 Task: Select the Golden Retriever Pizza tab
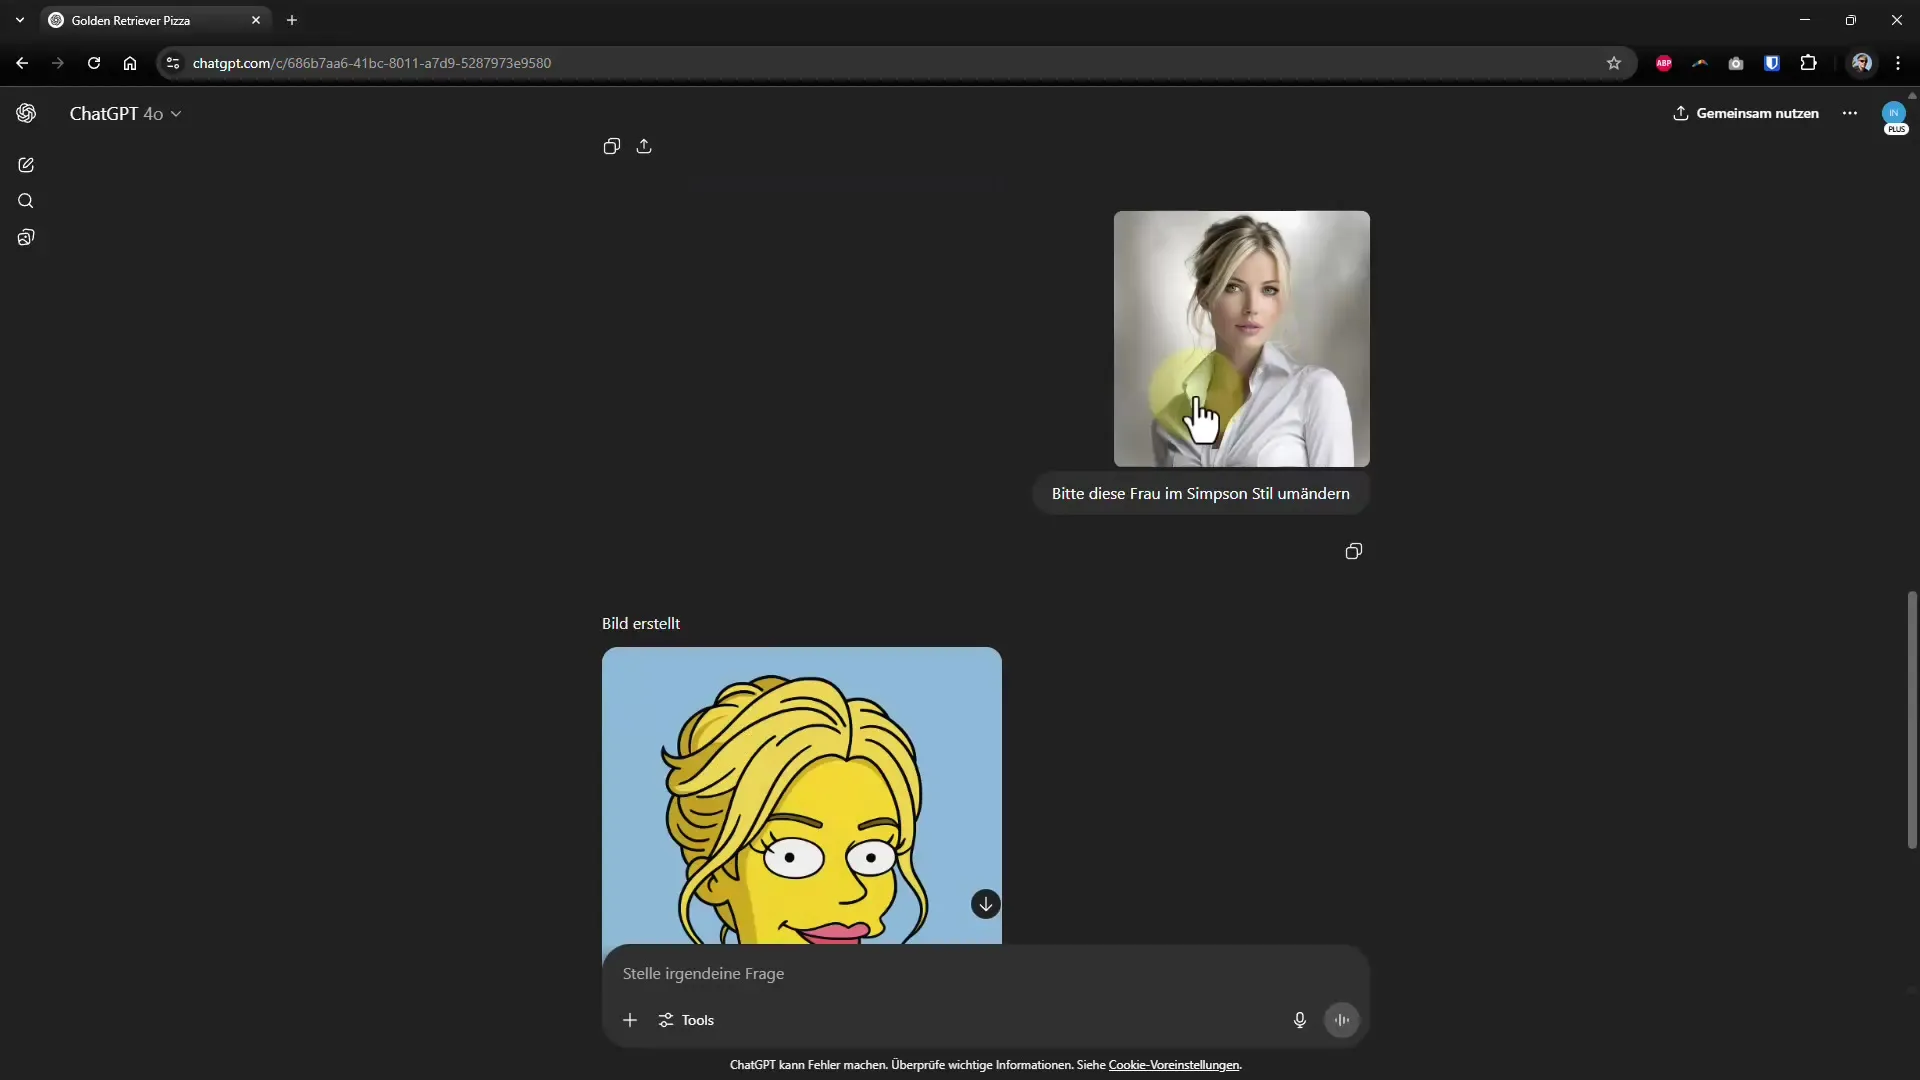tap(155, 20)
